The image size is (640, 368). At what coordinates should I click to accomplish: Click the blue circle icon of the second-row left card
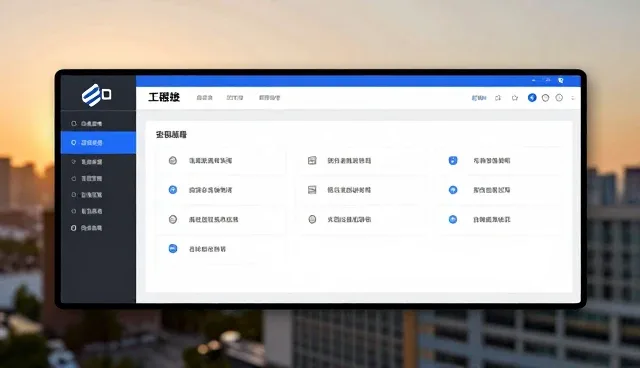[173, 190]
